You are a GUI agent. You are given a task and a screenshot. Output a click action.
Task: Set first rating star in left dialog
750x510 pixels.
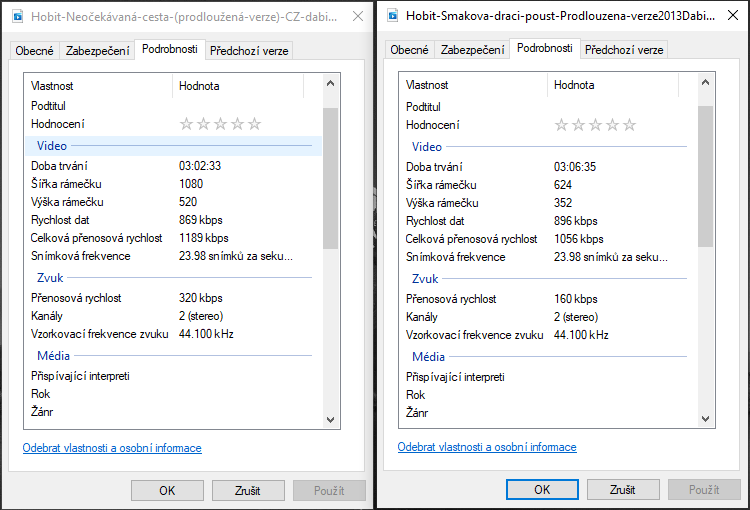[x=186, y=124]
